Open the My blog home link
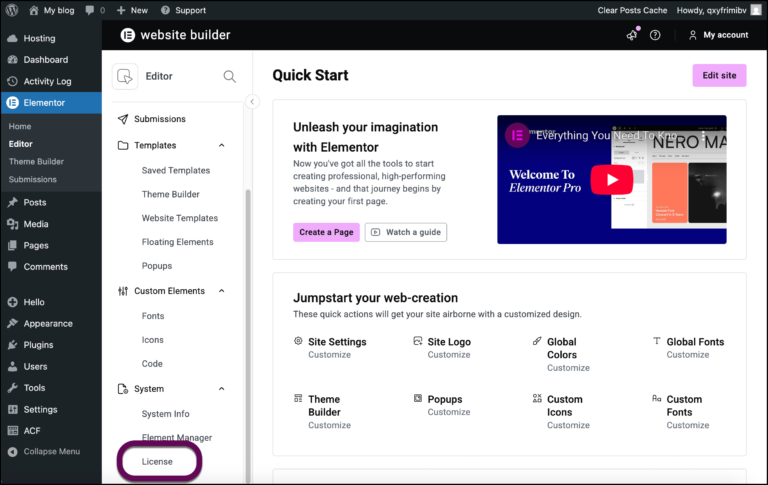The height and width of the screenshot is (485, 768). pos(51,10)
